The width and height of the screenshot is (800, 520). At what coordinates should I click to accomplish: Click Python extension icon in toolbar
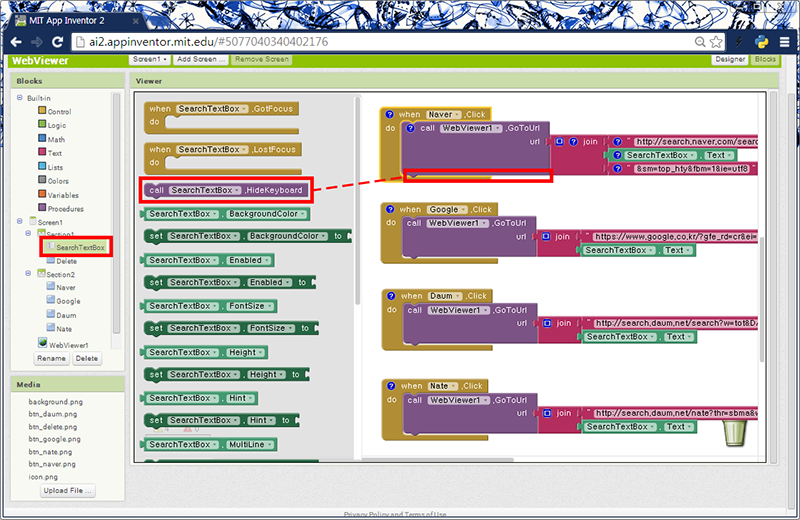tap(762, 42)
